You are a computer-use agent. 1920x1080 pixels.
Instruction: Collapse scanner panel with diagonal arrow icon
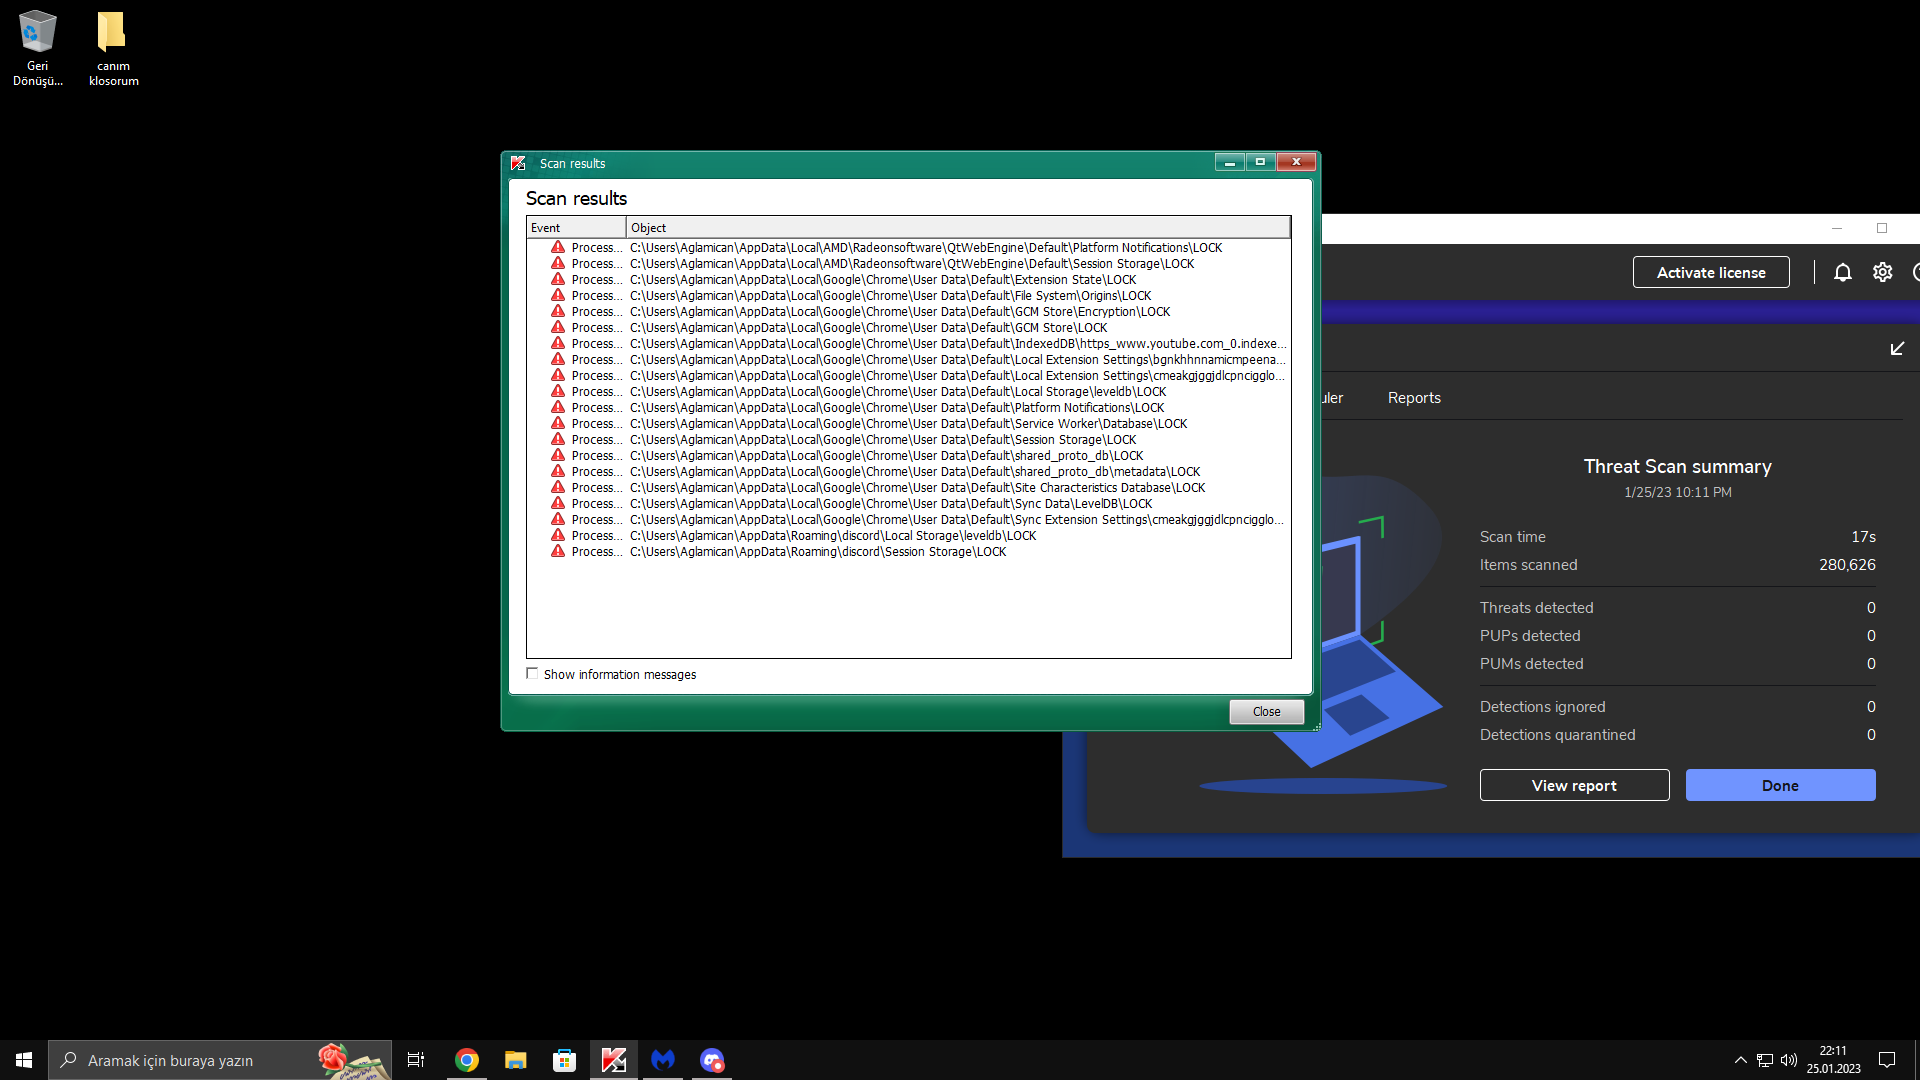pos(1897,348)
